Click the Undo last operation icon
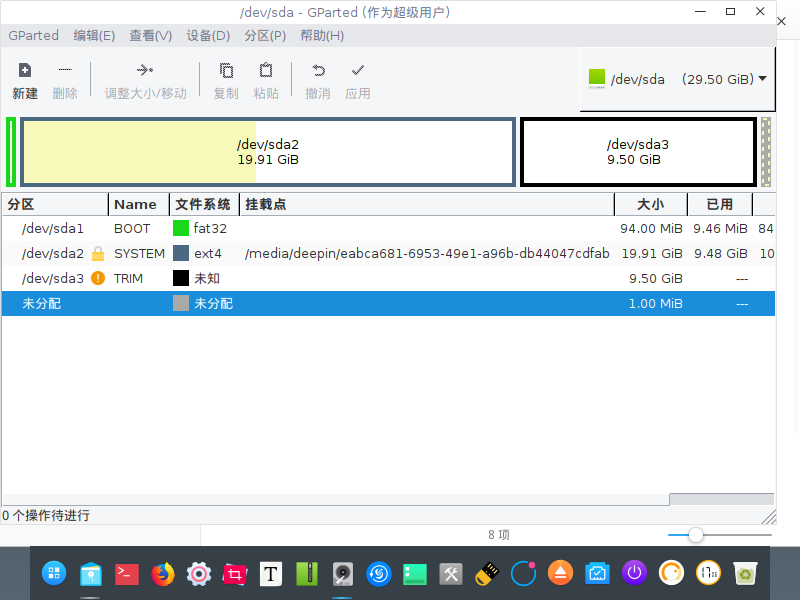This screenshot has height=600, width=800. 318,70
